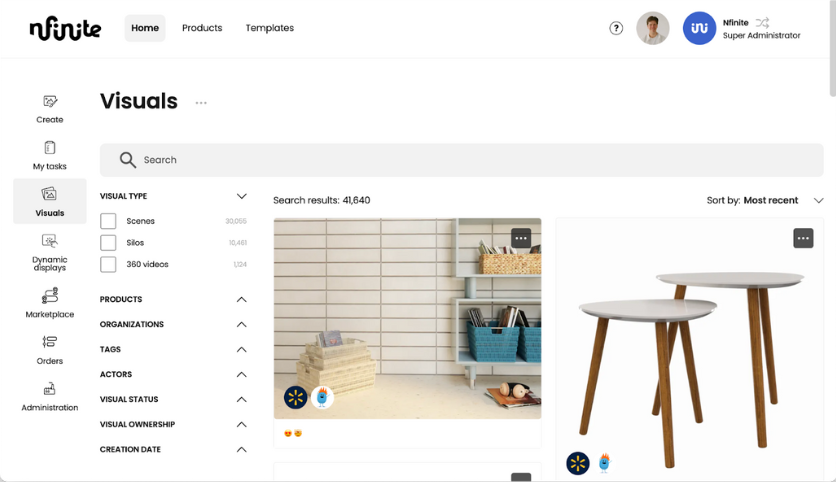
Task: Click the Silos count '10,461'
Action: (238, 243)
